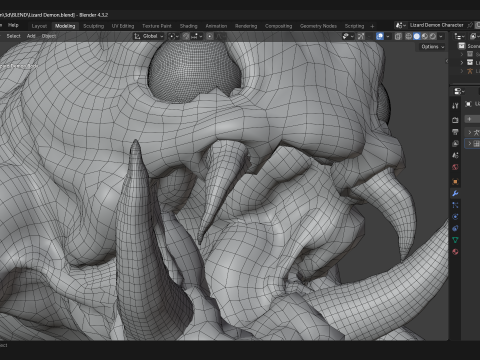The height and width of the screenshot is (360, 480).
Task: Switch to wireframe viewport shading
Action: 409,36
